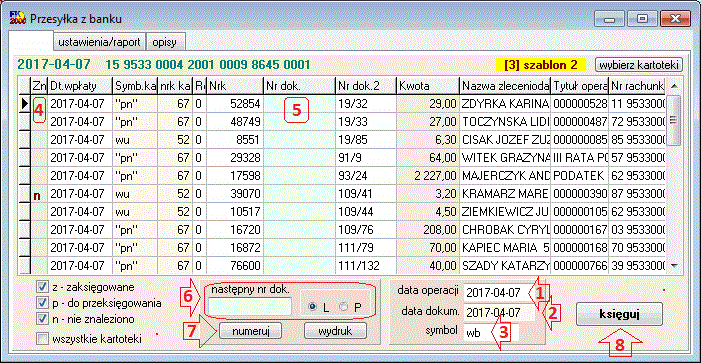Screen dimensions: 701x363
Task: Select the cell ZIEMKIEWICZ JU
Action: 505,212
